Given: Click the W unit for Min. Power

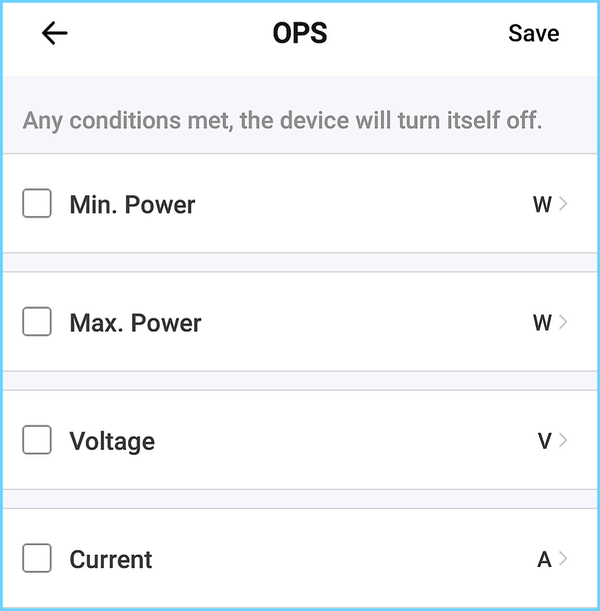Looking at the screenshot, I should click(542, 205).
